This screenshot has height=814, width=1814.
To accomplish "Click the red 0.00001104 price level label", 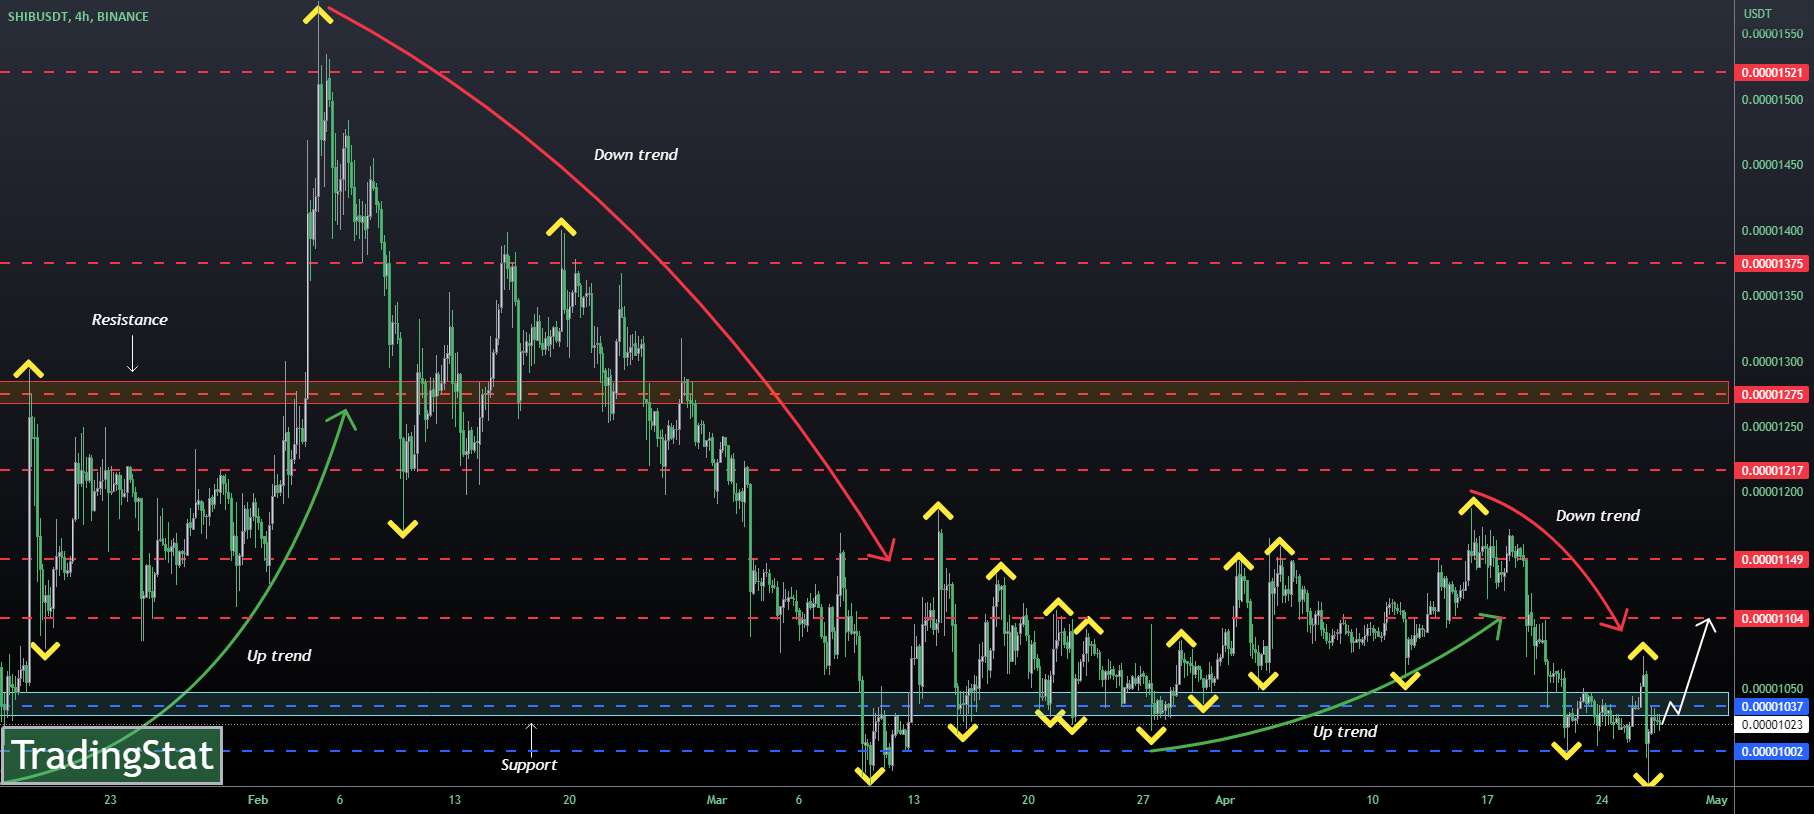I will tap(1773, 619).
